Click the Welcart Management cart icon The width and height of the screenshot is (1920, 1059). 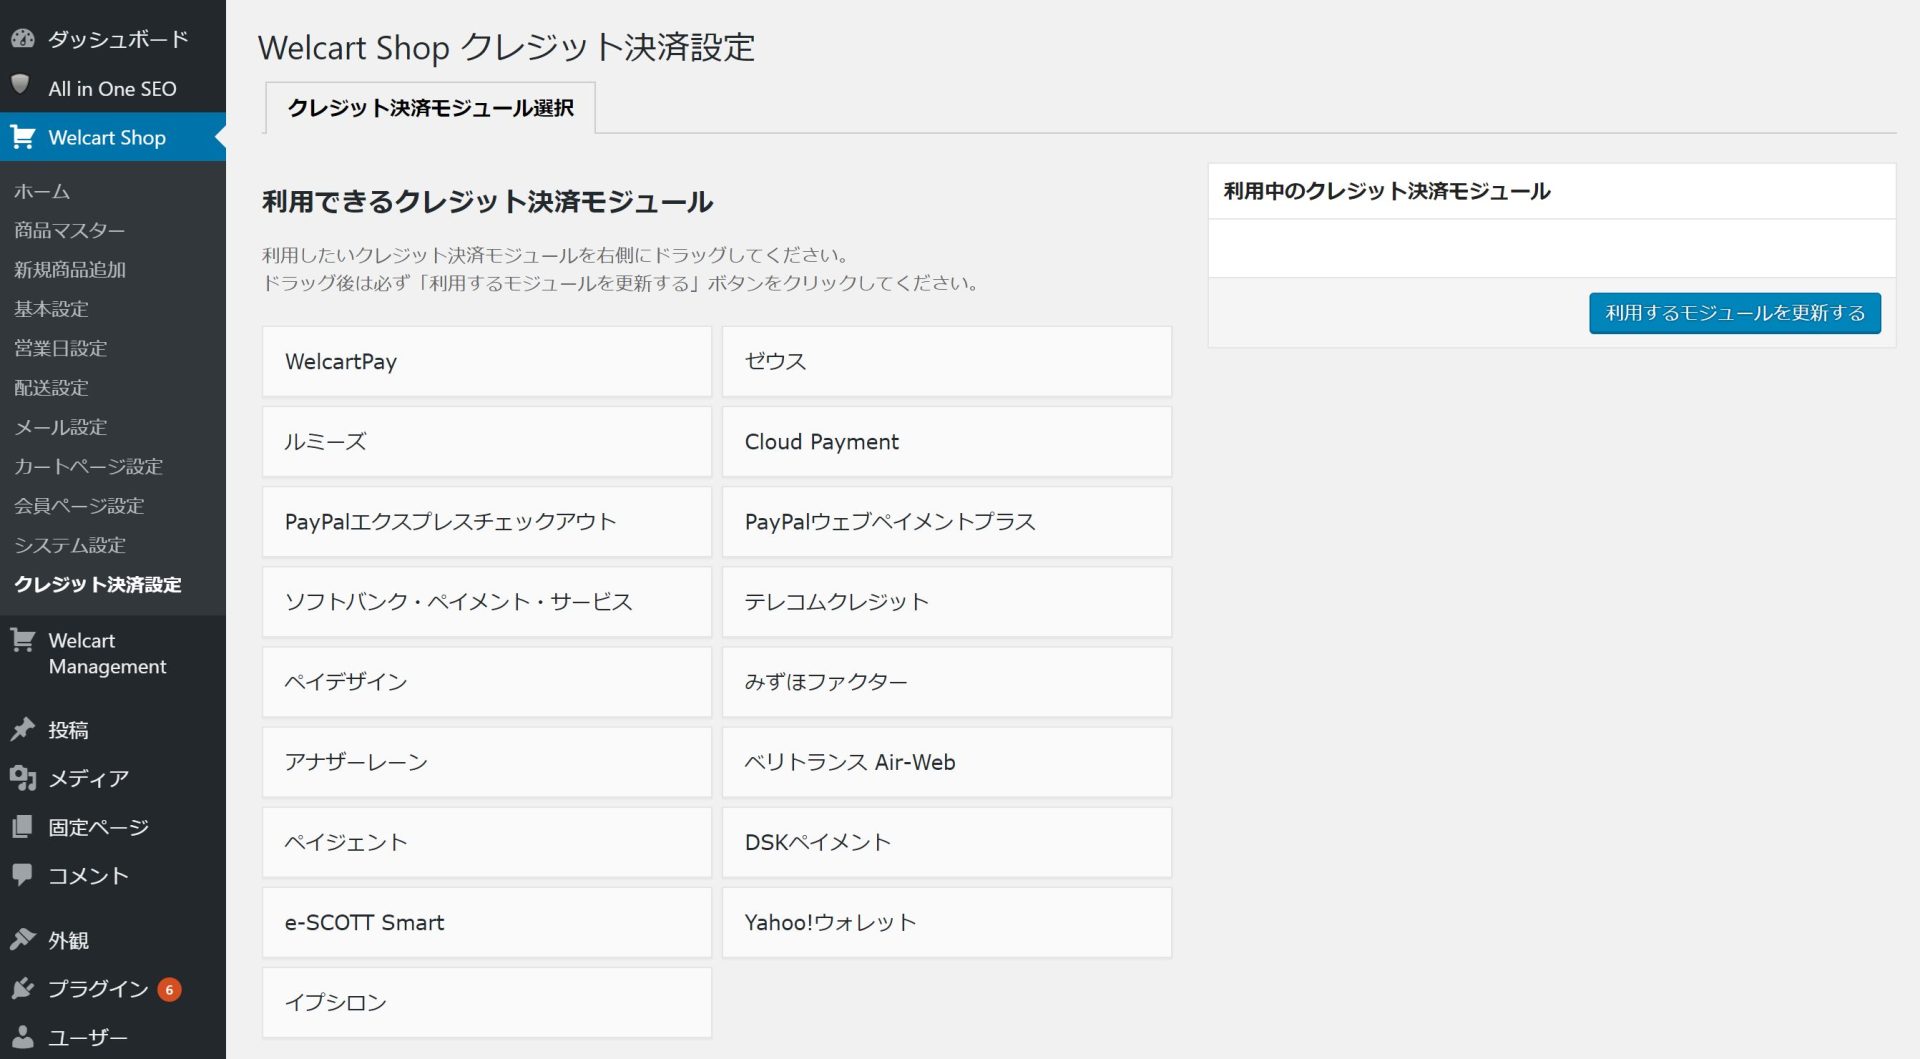click(x=23, y=640)
